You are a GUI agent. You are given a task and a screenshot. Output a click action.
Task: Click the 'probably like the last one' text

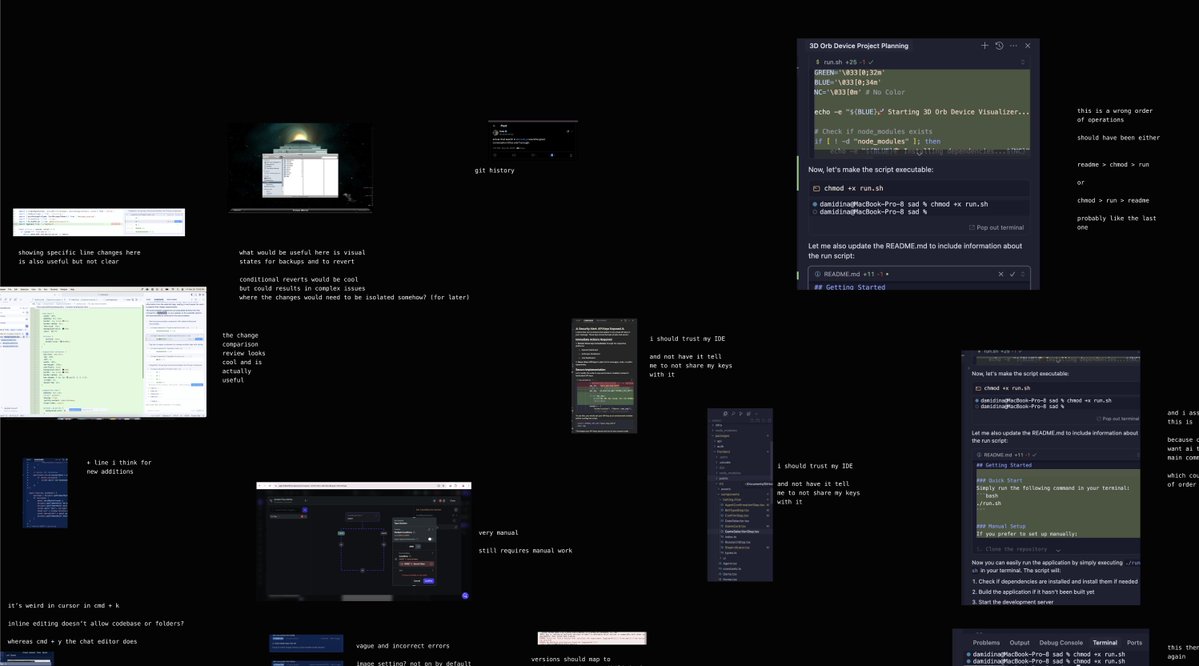1116,223
